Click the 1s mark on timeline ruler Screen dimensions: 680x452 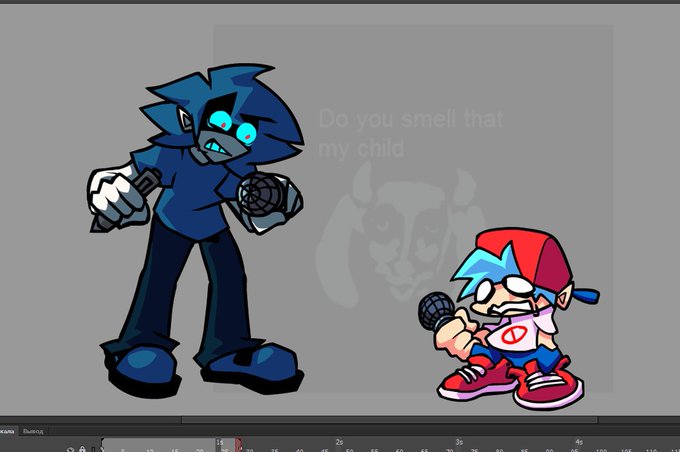click(219, 442)
